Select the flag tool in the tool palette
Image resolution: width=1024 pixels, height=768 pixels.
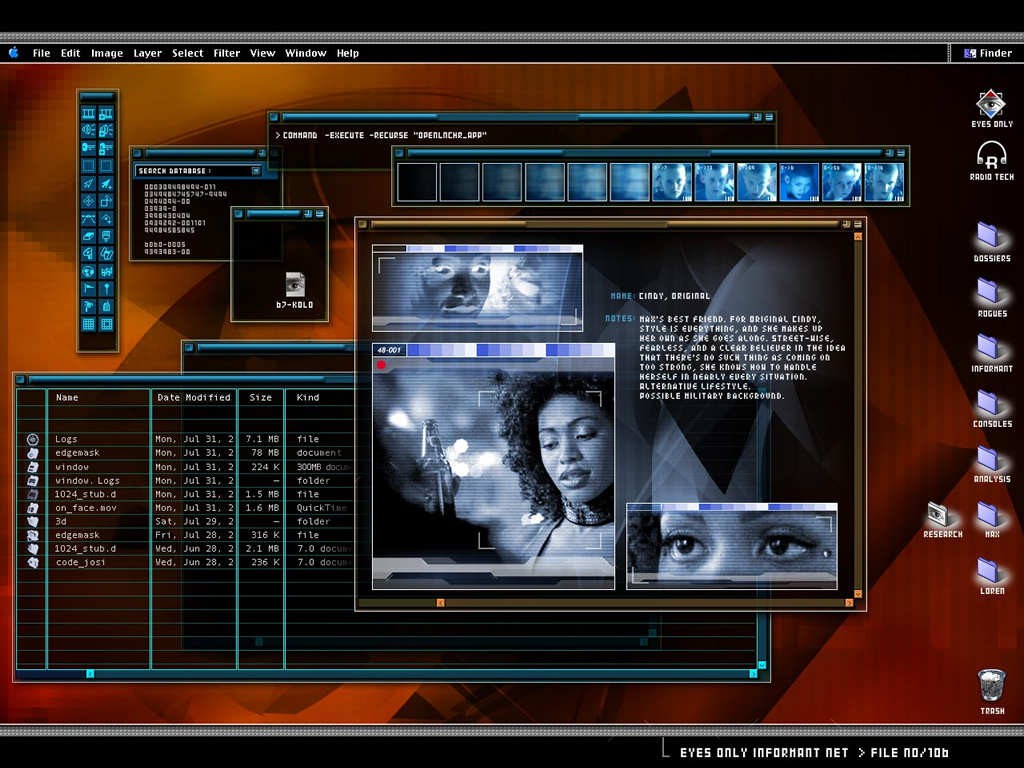[89, 289]
